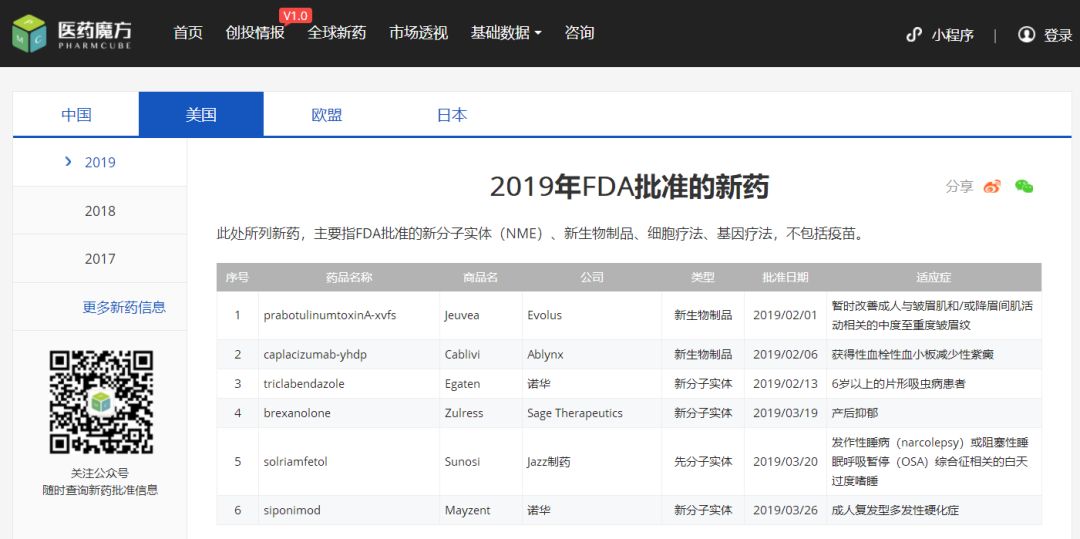The width and height of the screenshot is (1080, 539).
Task: Click 小程序 text link
Action: [953, 35]
